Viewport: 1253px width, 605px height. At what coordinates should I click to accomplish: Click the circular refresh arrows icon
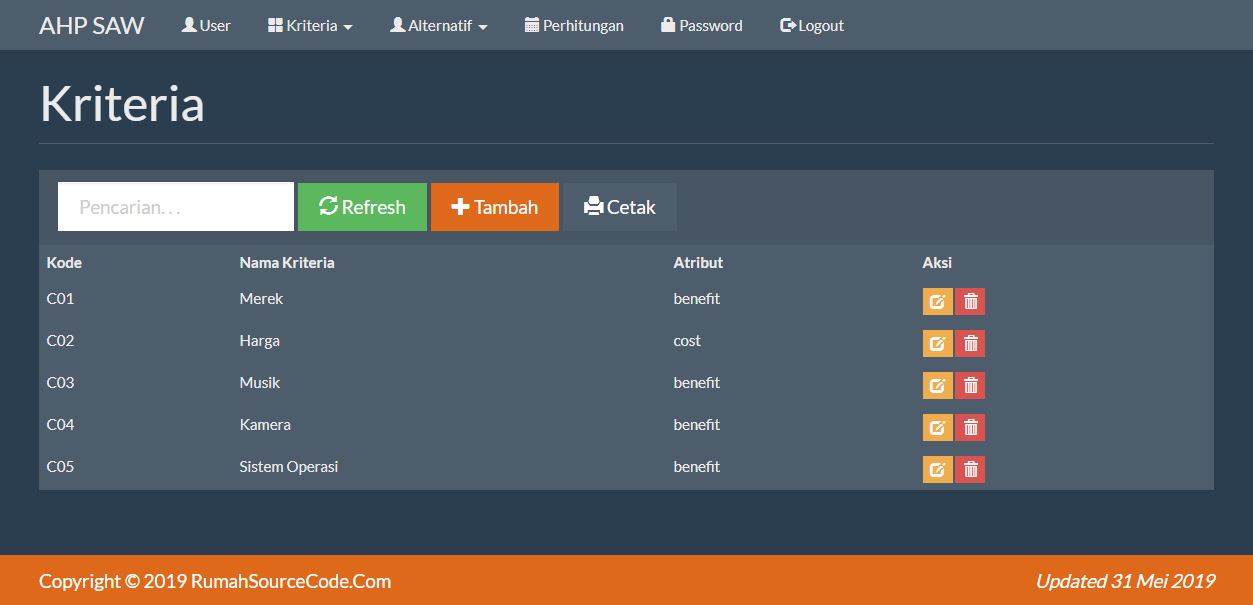(328, 207)
